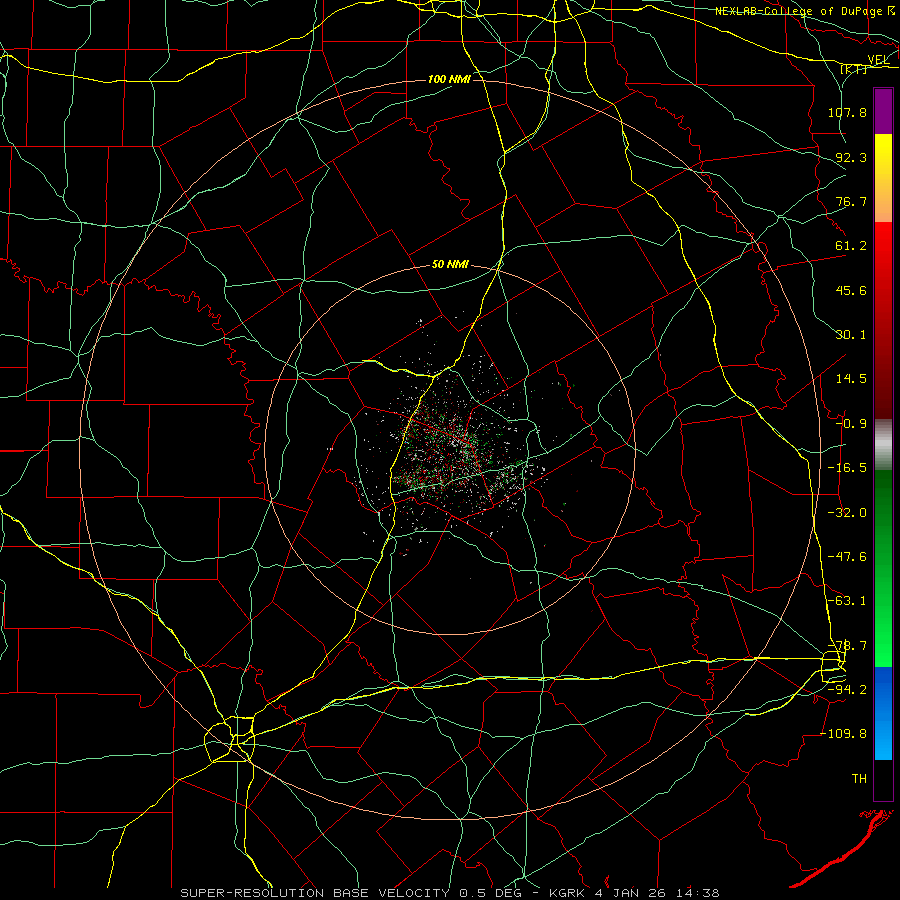Screen dimensions: 900x900
Task: Click the 100 NMI range ring label
Action: (449, 79)
